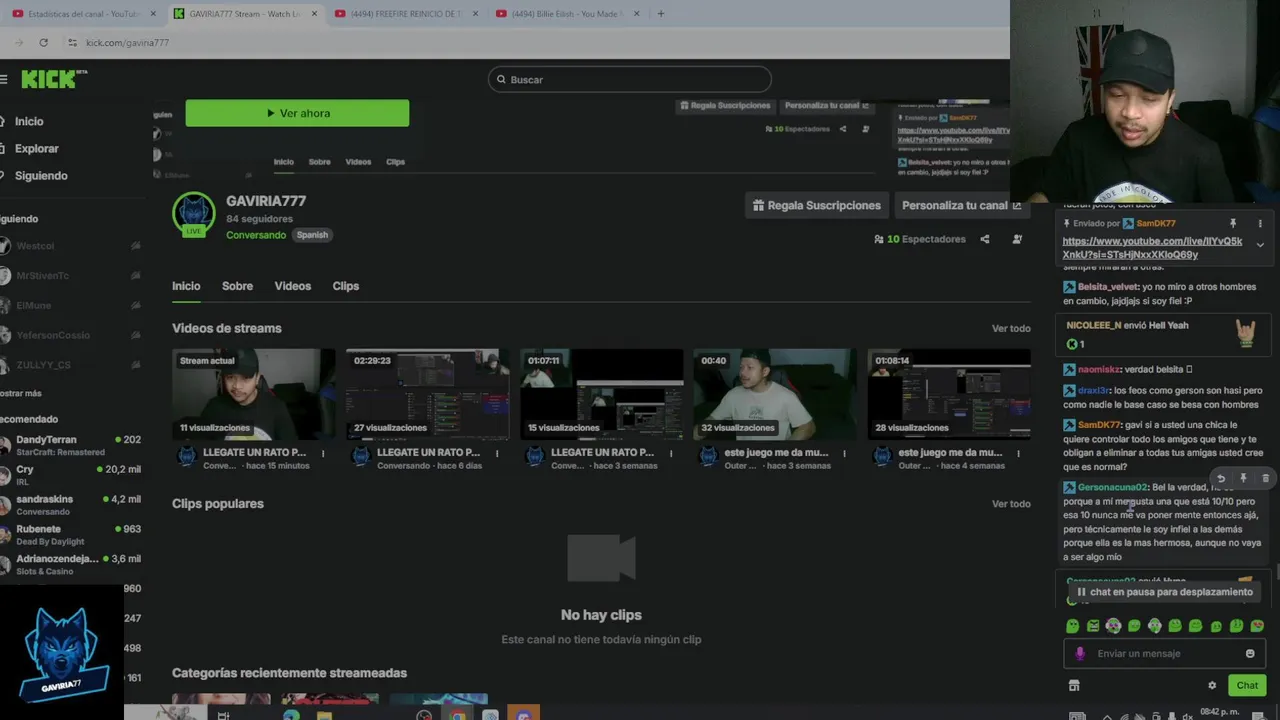Focus the Buscar search field
This screenshot has width=1280, height=720.
[x=630, y=79]
